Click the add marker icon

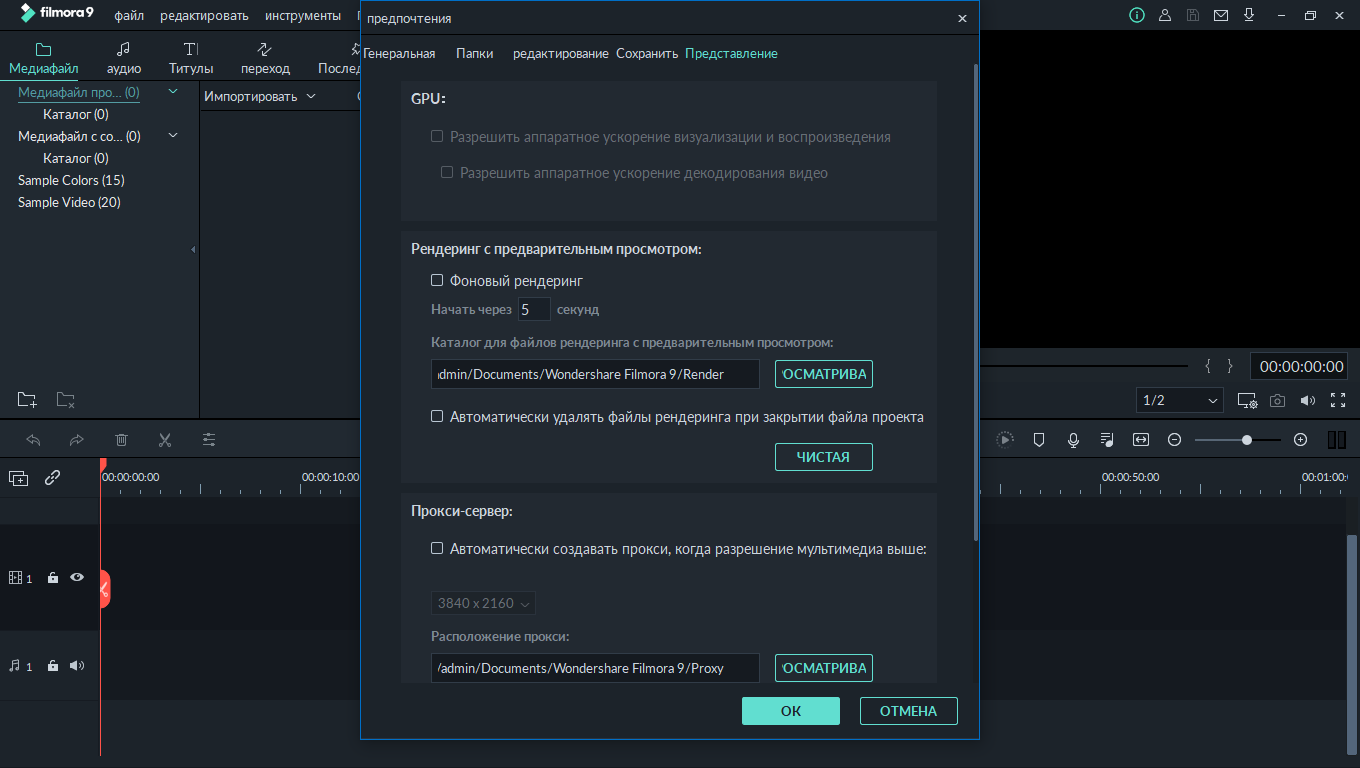1039,440
